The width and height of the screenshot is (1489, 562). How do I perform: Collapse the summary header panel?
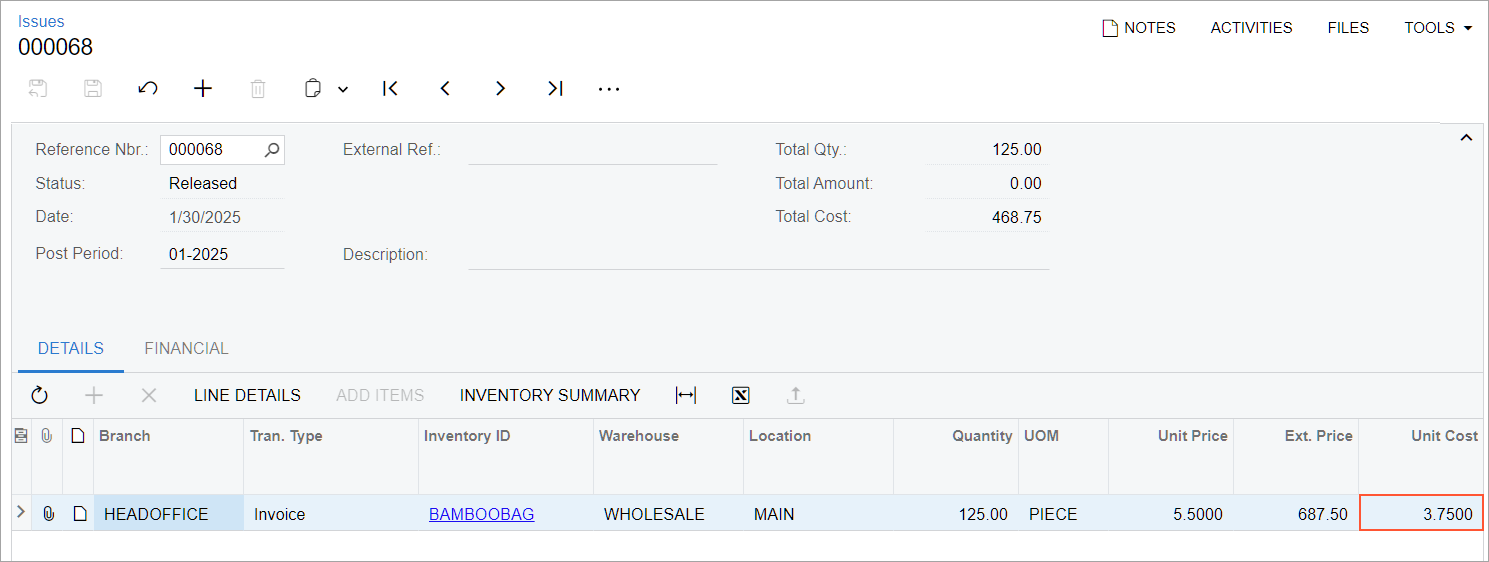click(1466, 138)
